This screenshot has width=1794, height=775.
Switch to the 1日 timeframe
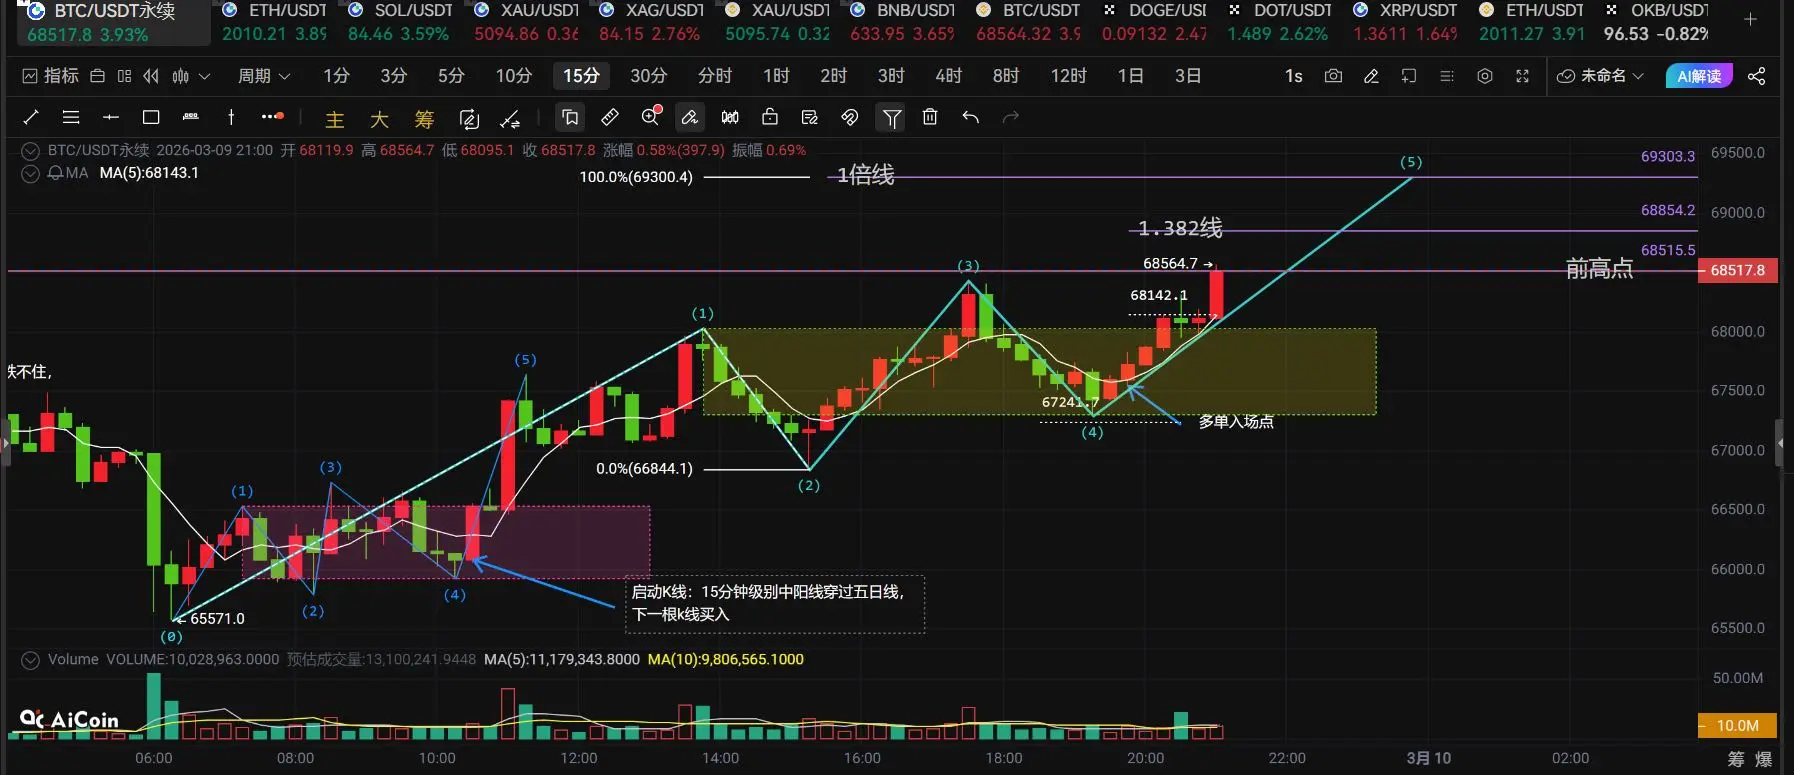click(1130, 76)
